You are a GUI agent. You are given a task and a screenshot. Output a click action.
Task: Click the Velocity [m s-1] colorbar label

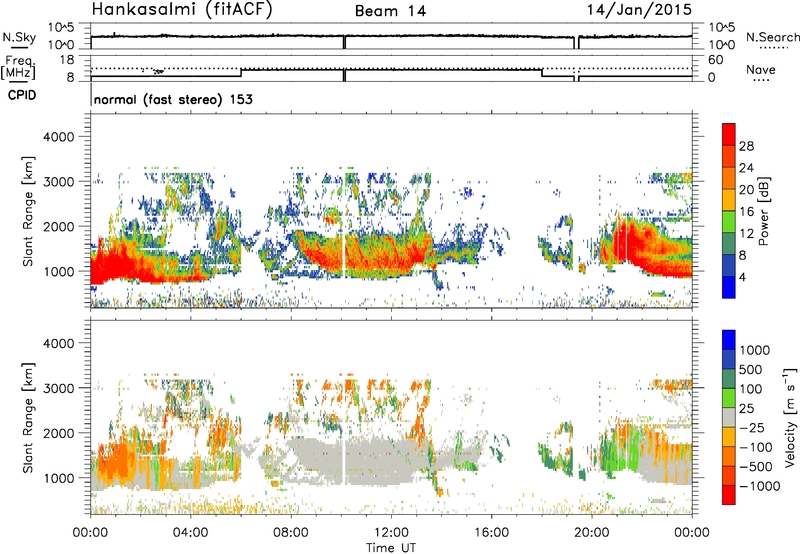[x=789, y=417]
